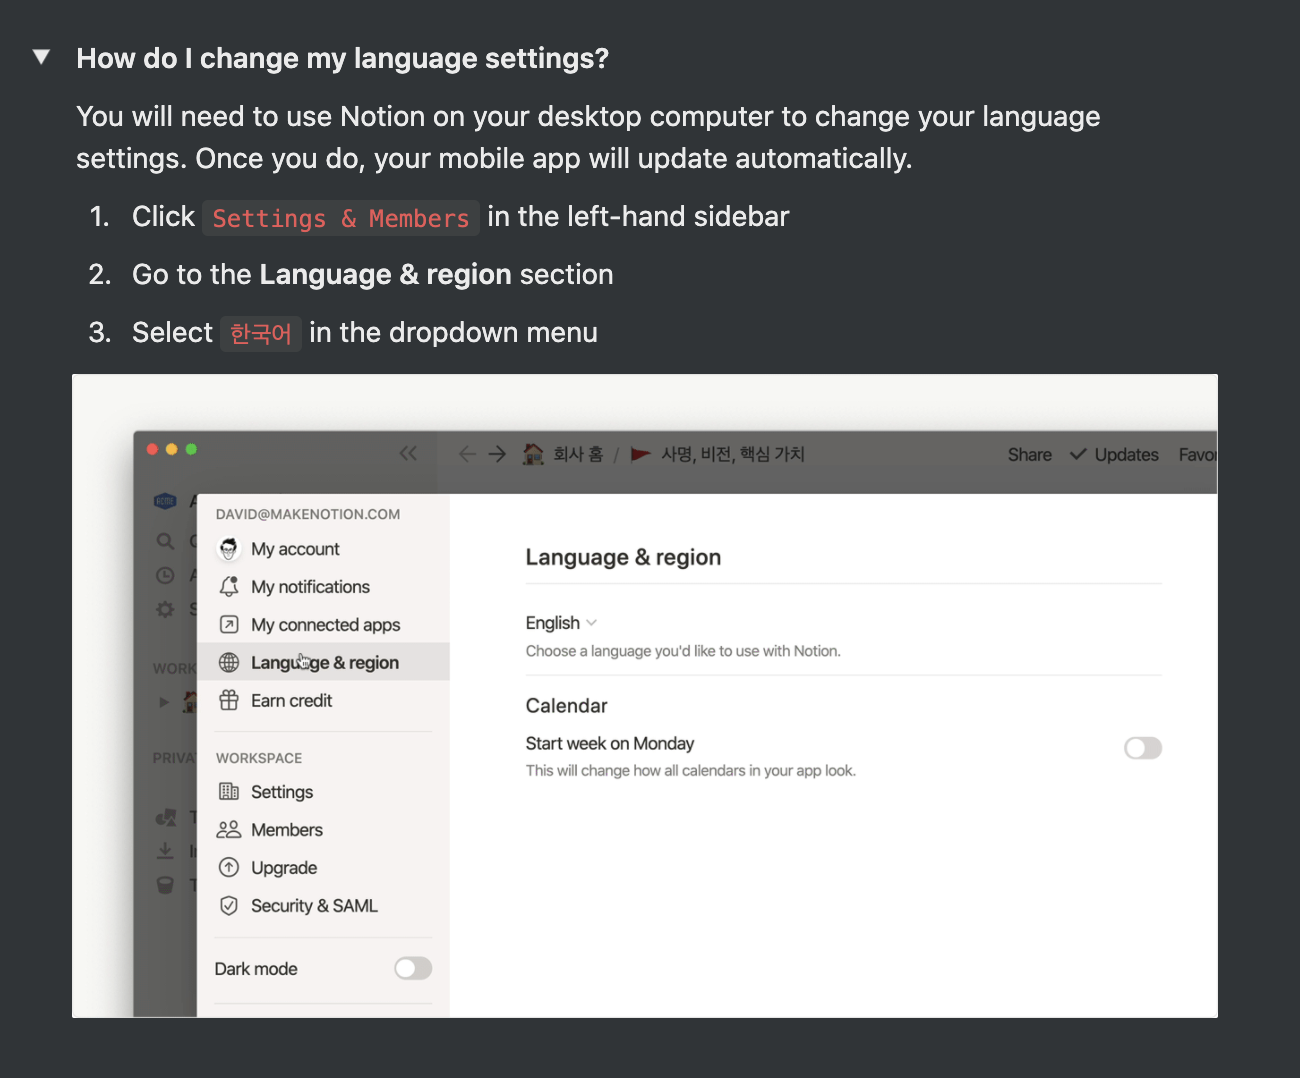Open the Upgrade section
The height and width of the screenshot is (1078, 1300).
[323, 868]
